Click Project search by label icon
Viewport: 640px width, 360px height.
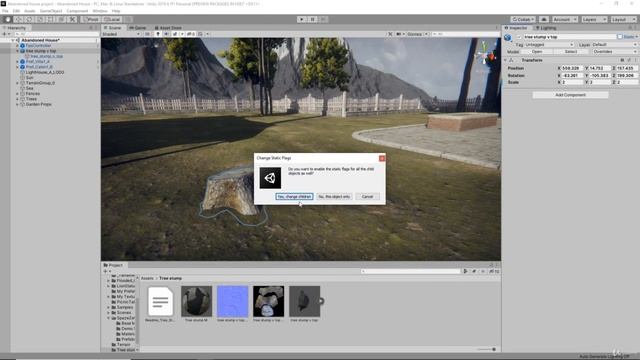[x=474, y=271]
